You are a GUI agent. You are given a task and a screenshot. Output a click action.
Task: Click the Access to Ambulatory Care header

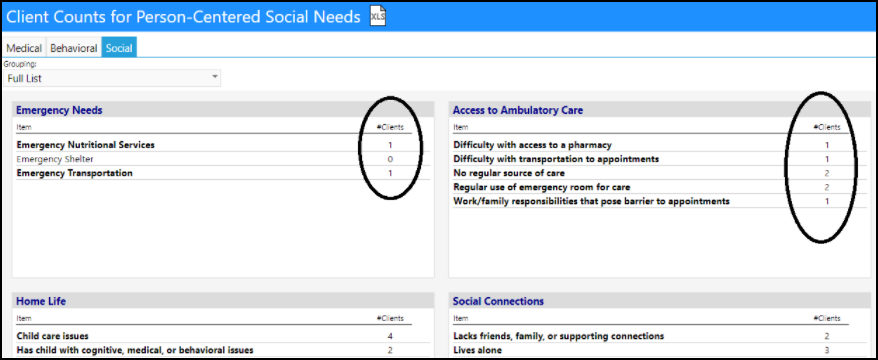pyautogui.click(x=660, y=110)
